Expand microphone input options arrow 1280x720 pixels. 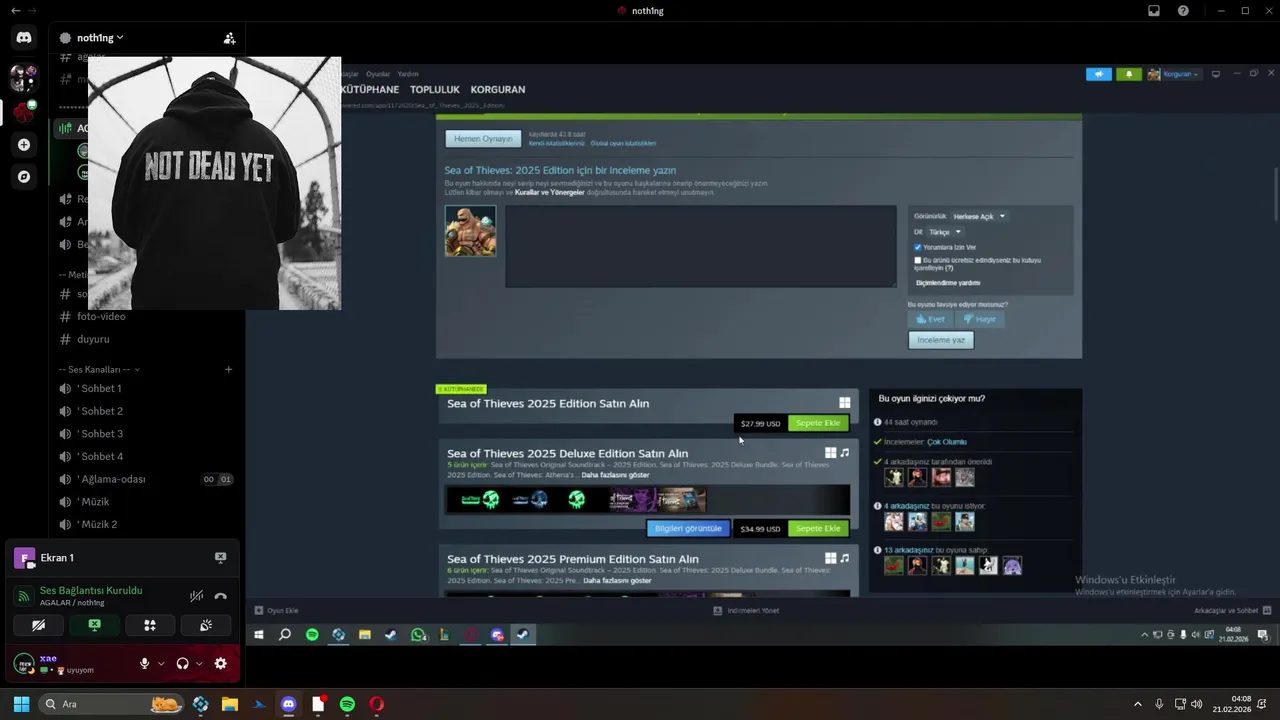coord(161,664)
